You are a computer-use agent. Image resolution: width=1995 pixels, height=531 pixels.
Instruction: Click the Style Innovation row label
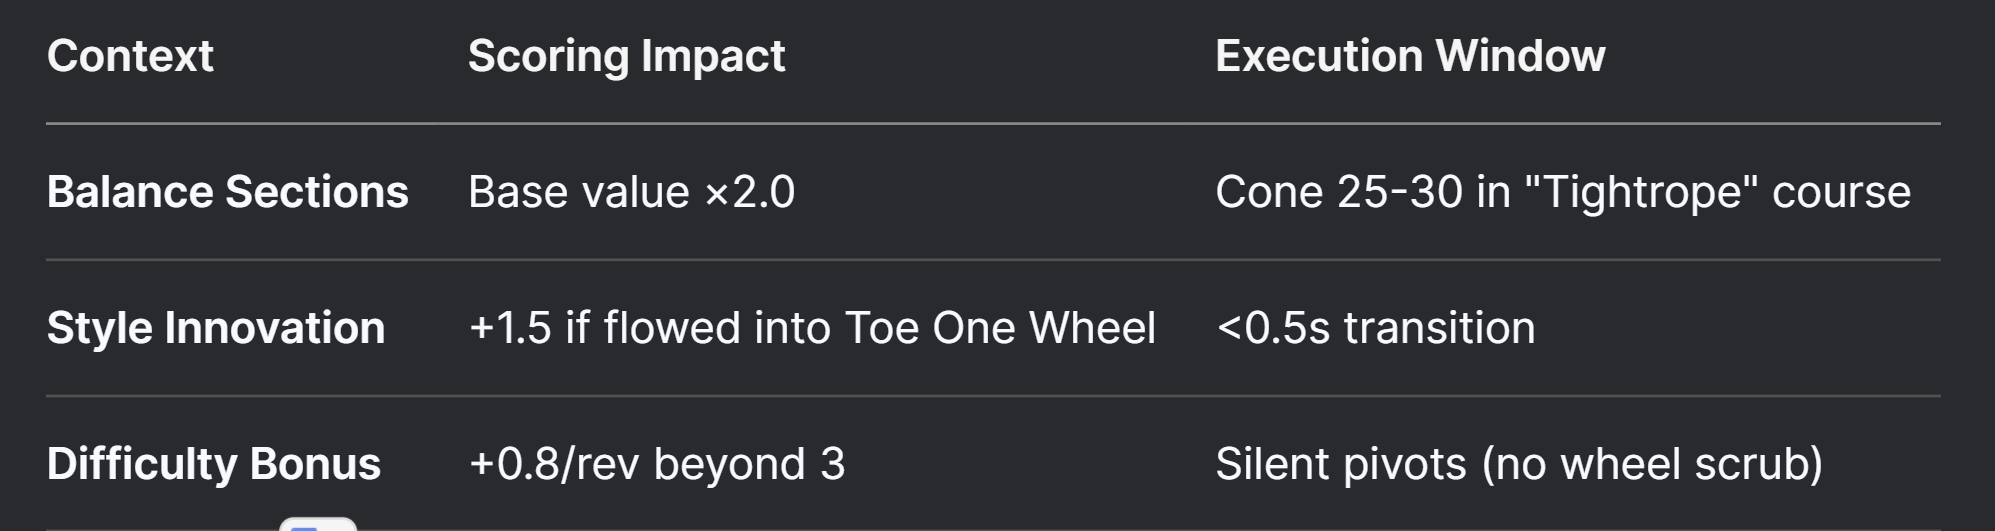[x=216, y=328]
